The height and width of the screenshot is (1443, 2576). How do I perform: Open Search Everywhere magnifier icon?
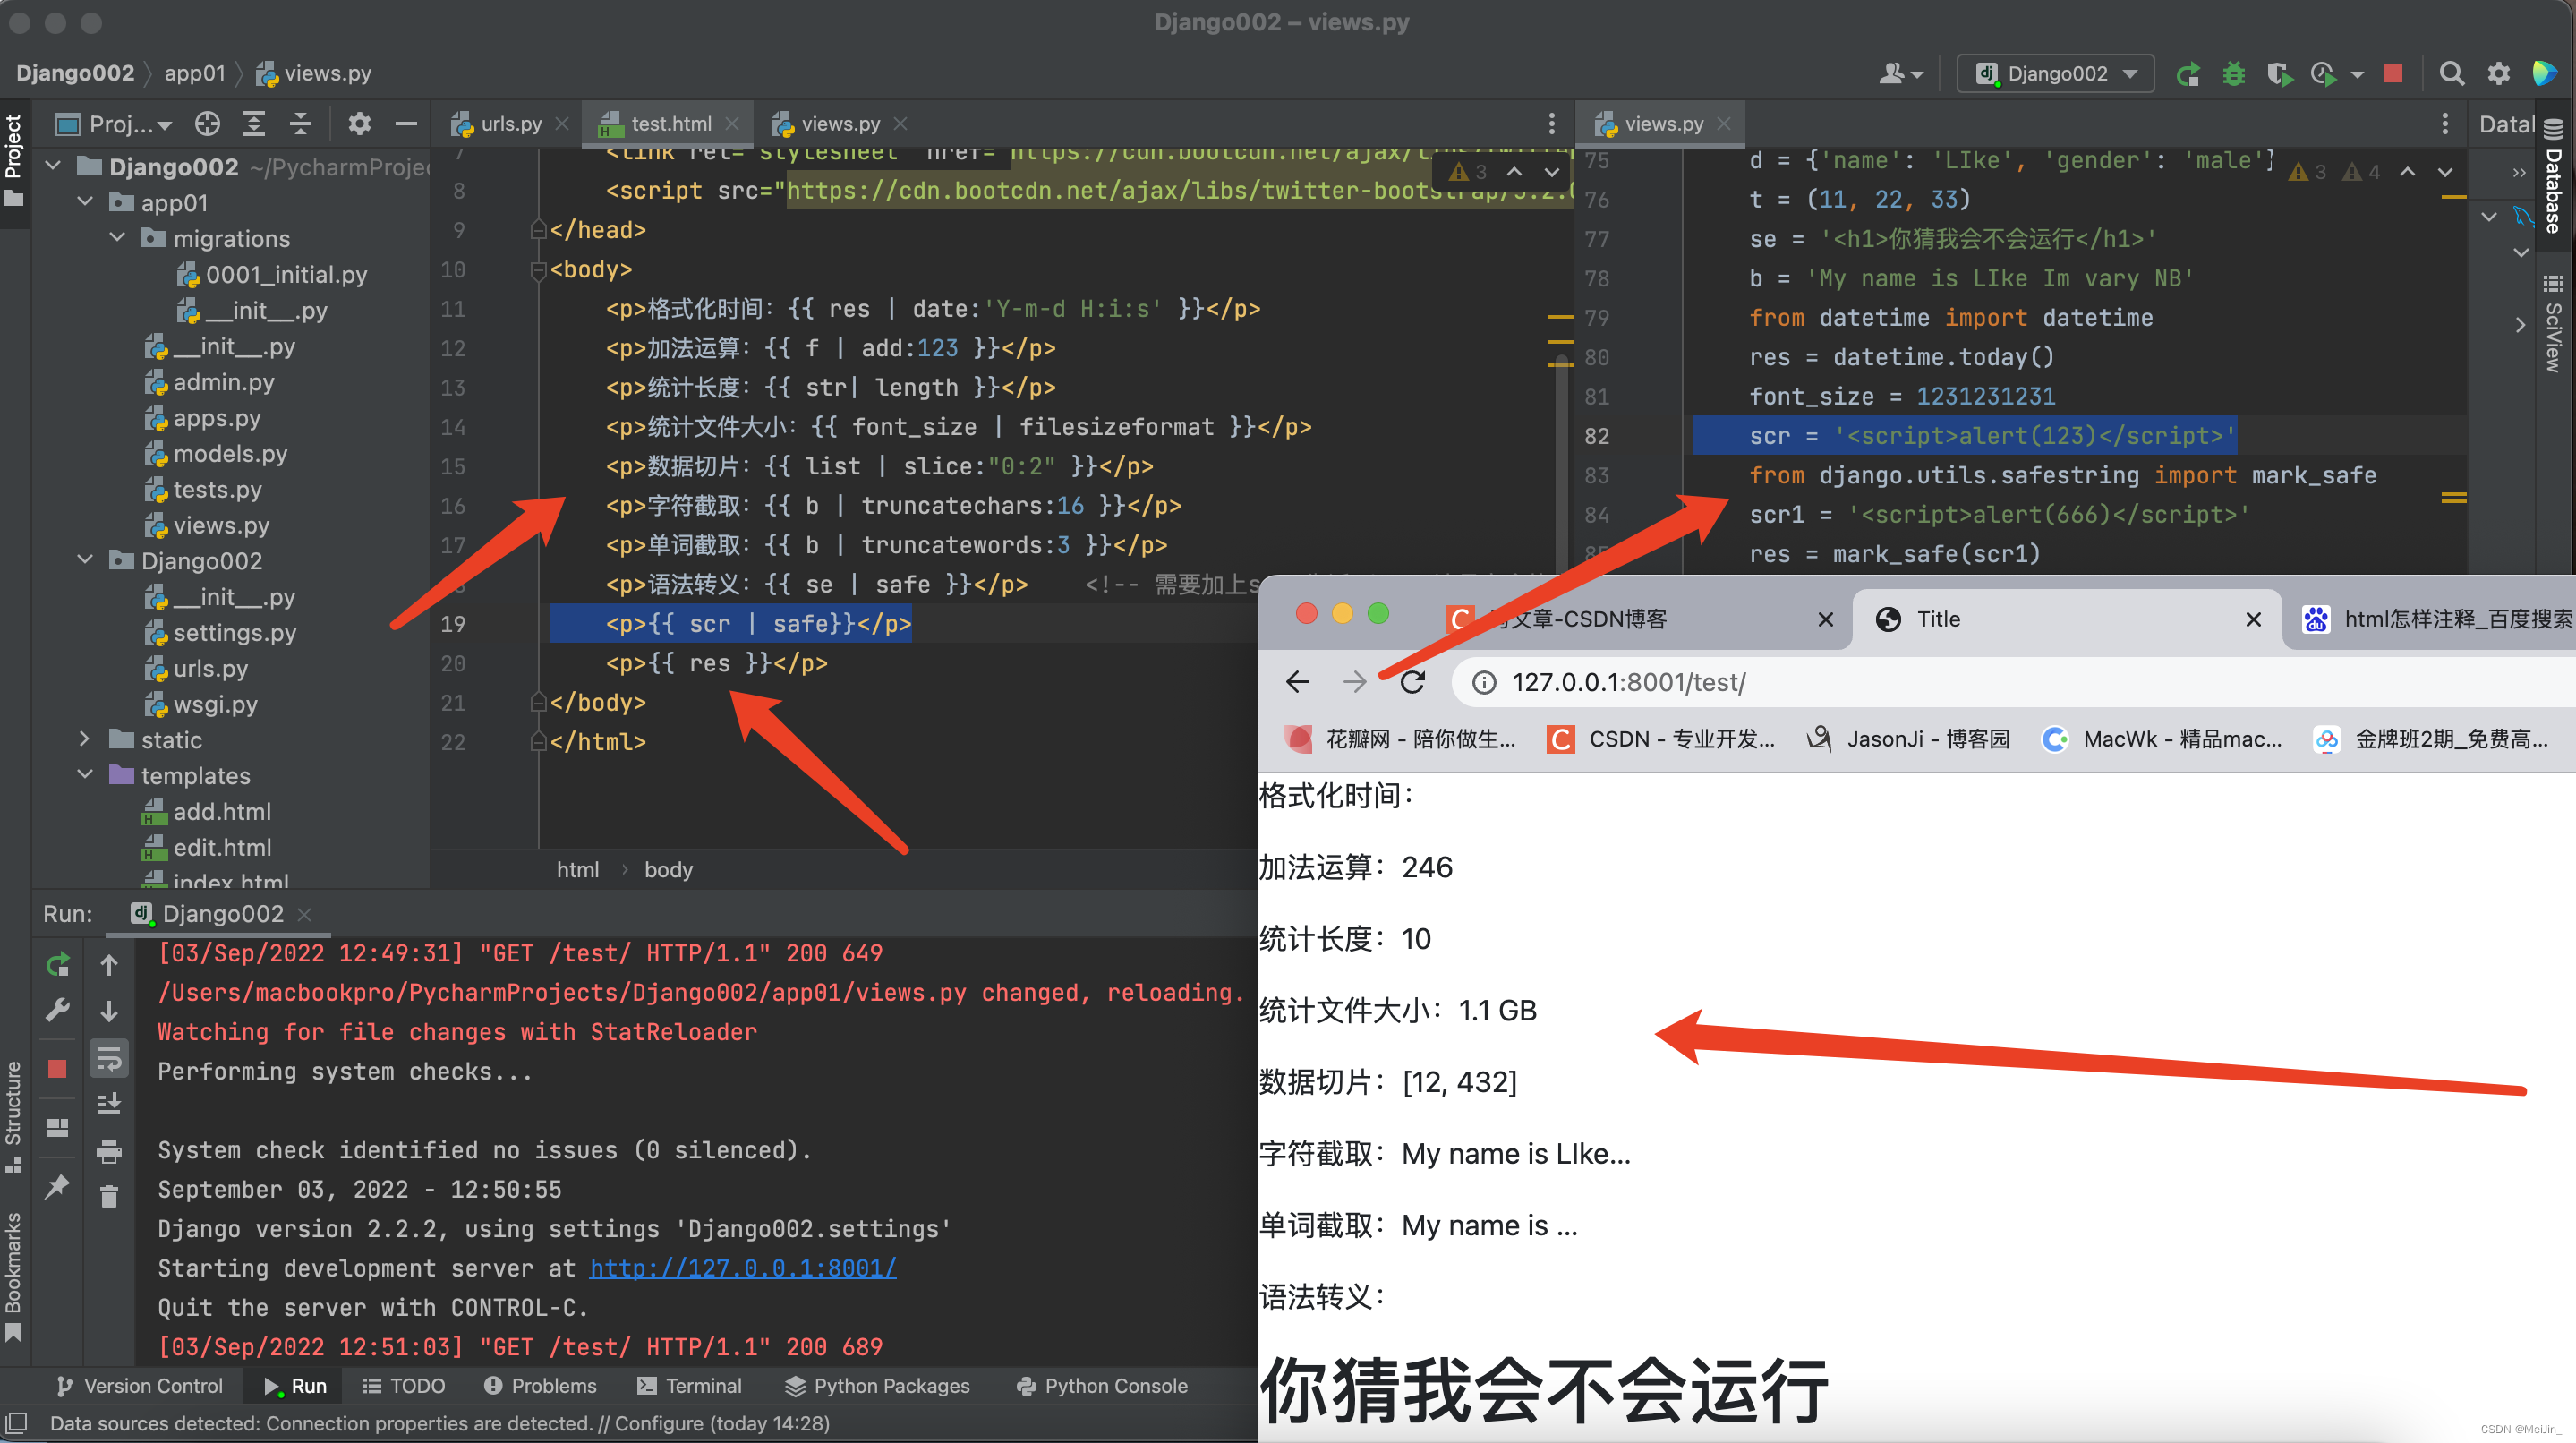pyautogui.click(x=2452, y=73)
